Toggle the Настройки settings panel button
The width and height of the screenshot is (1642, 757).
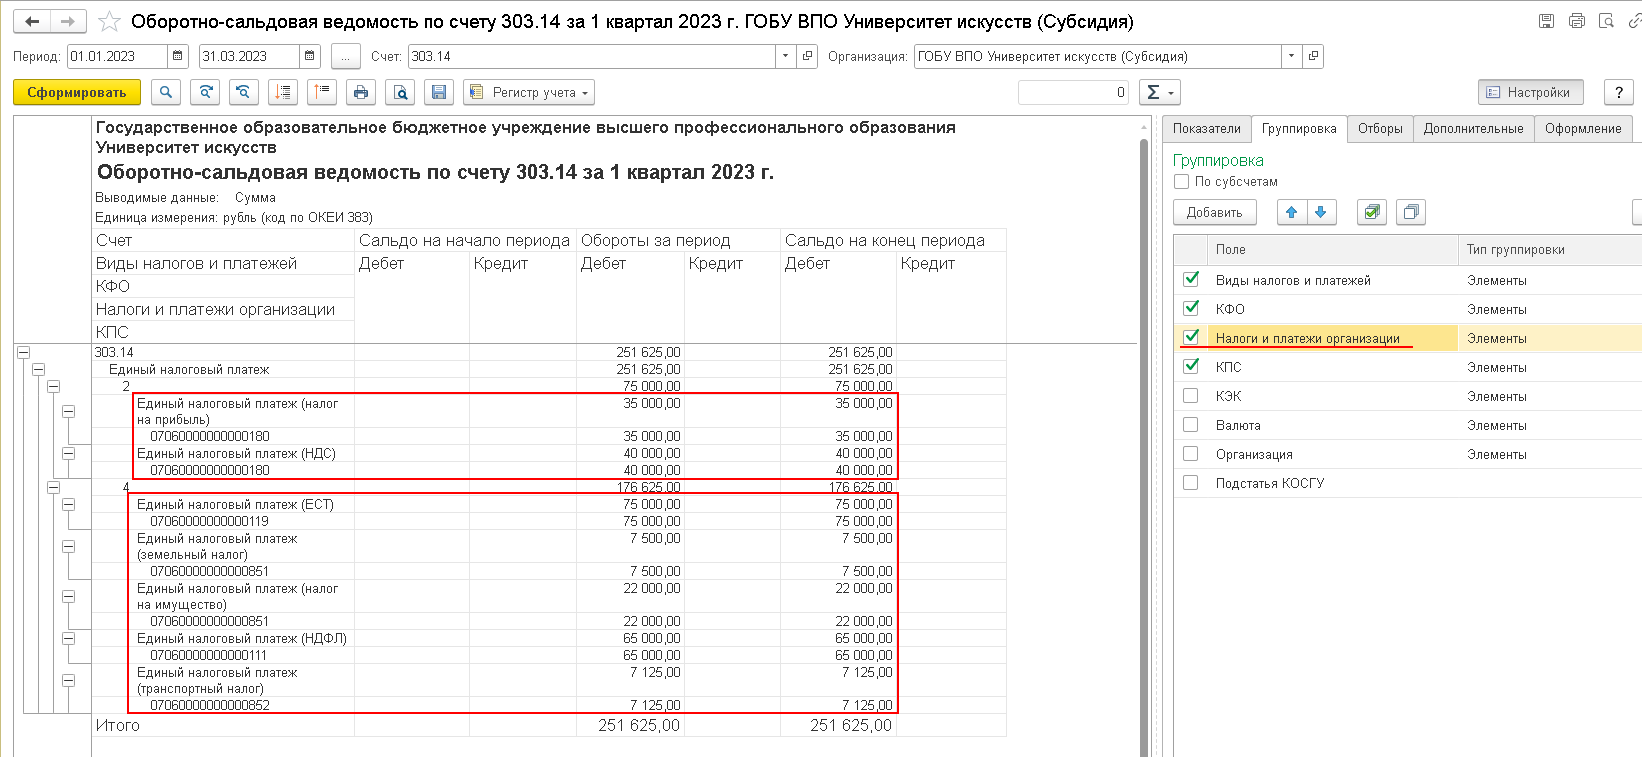click(x=1530, y=92)
